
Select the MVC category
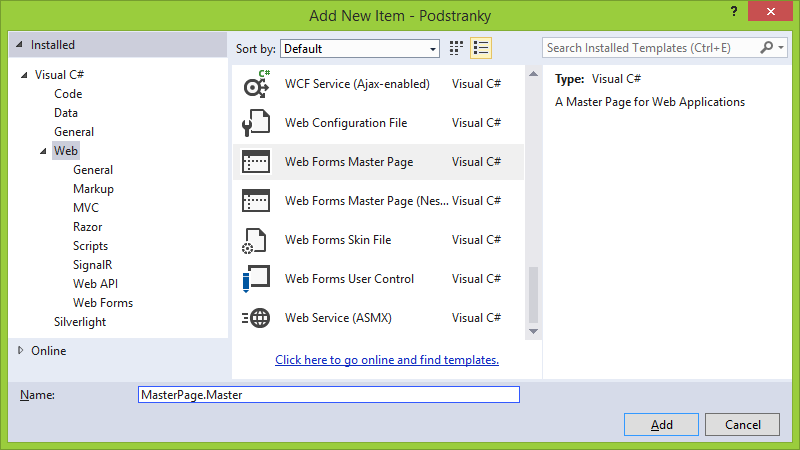point(86,208)
